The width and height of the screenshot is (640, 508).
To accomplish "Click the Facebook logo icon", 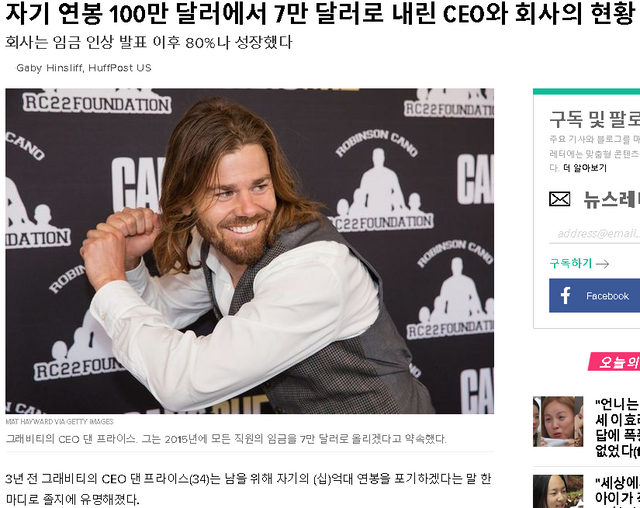I will coord(565,296).
